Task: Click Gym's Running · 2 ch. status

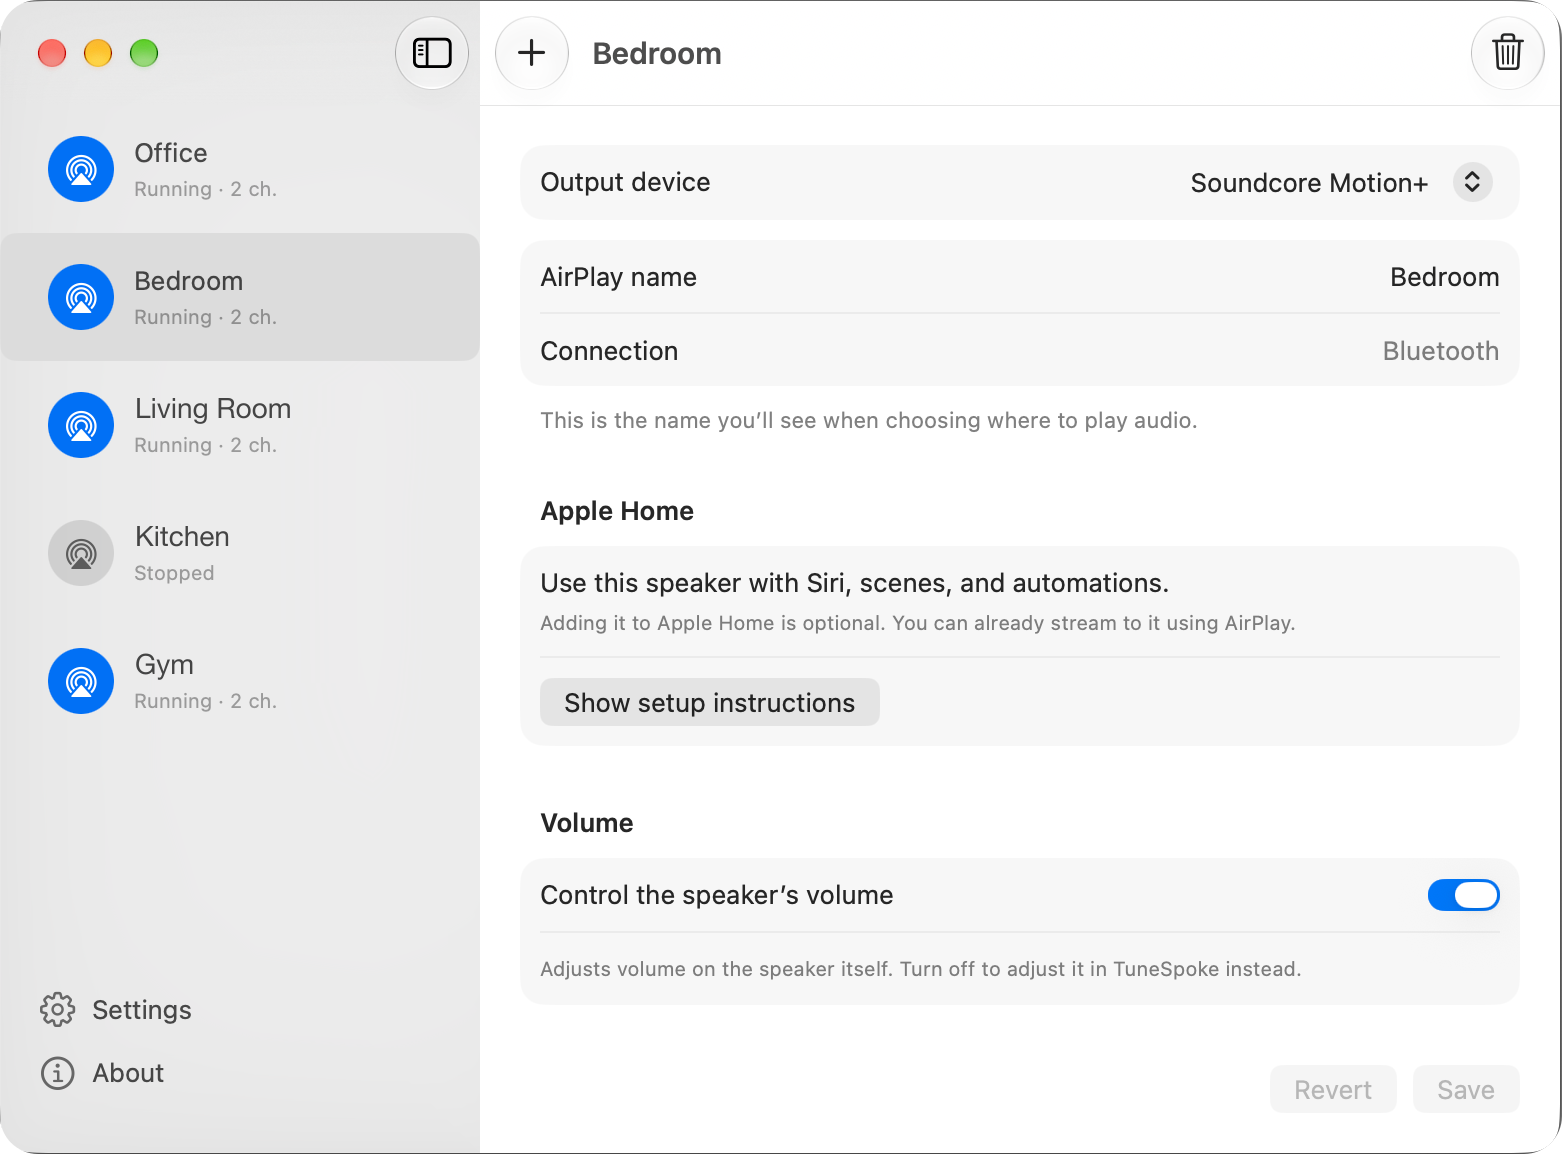Action: coord(205,701)
